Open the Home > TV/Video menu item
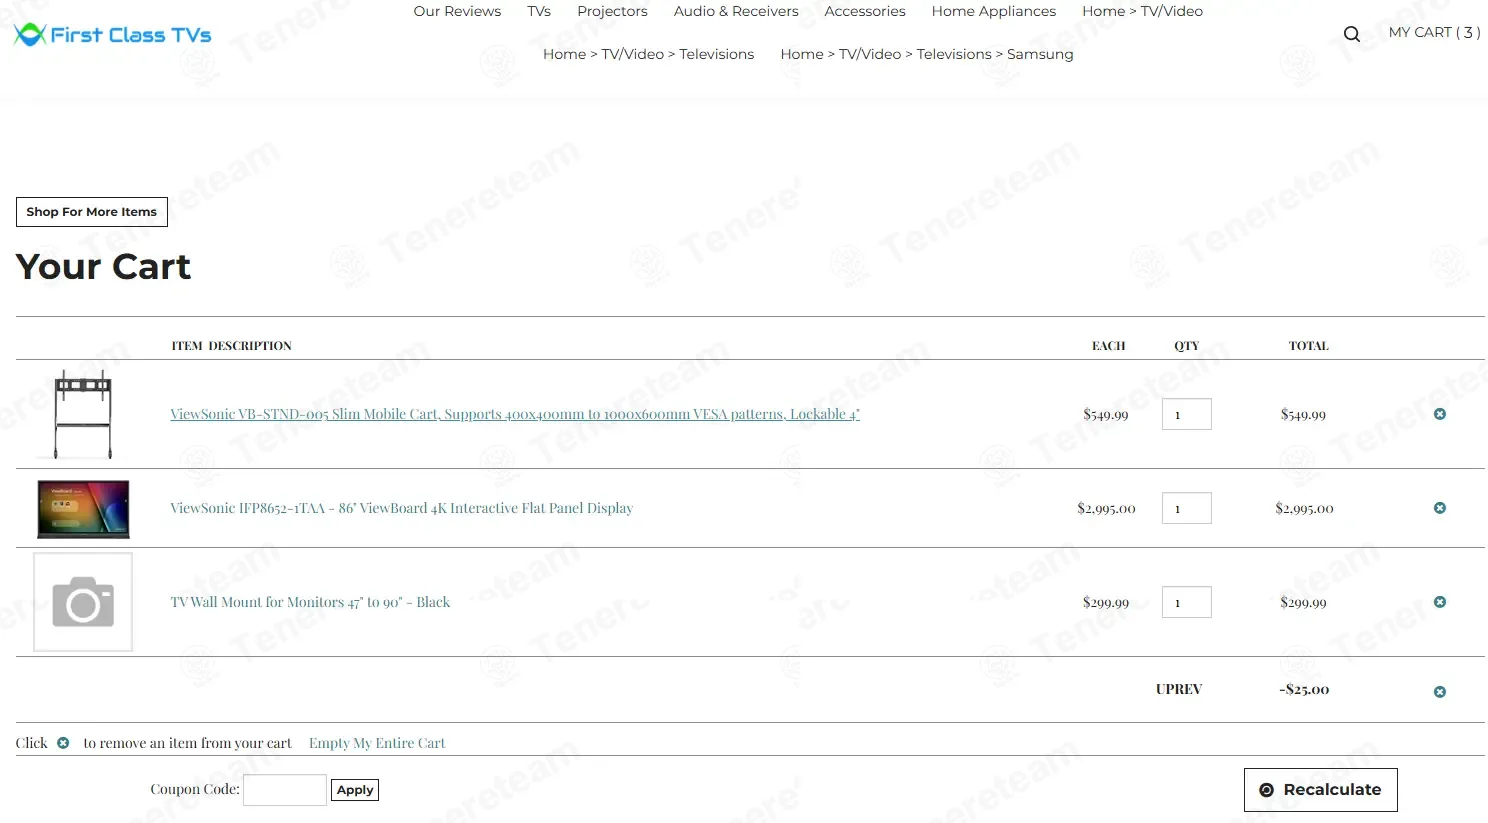Viewport: 1488px width, 823px height. click(x=1142, y=11)
